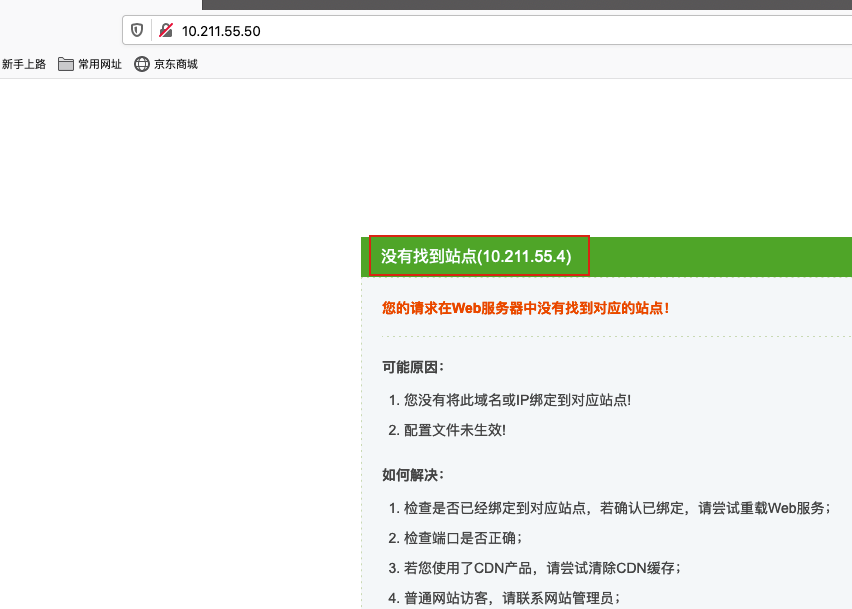Click the heading 没有找到站点(10.211.55.4)
Viewport: 852px width, 609px height.
pos(476,256)
